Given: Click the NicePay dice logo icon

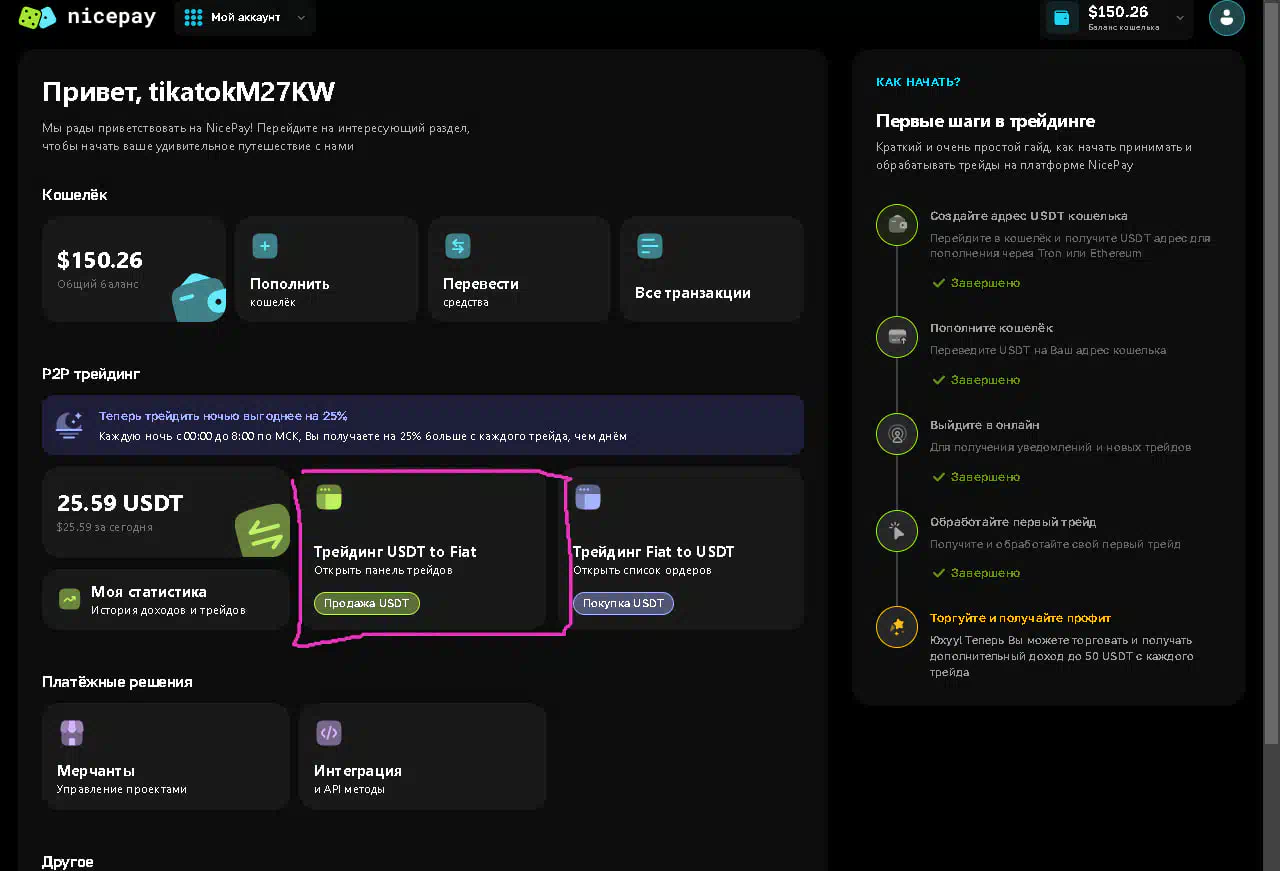Looking at the screenshot, I should (x=38, y=18).
